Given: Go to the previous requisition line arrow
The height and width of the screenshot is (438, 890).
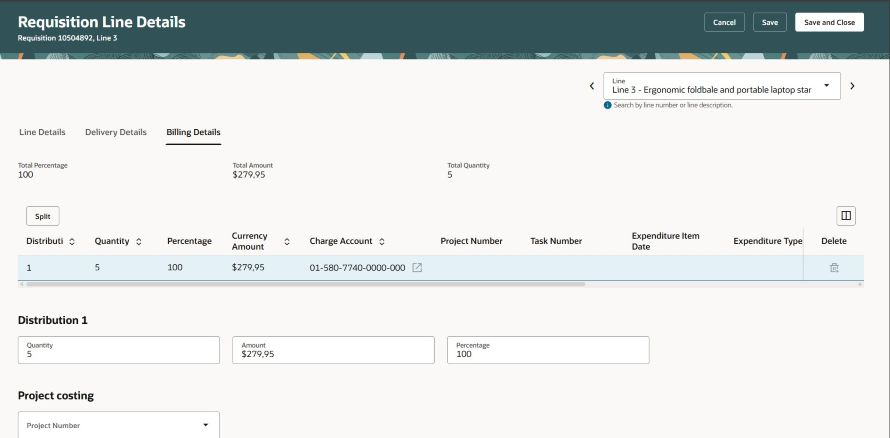Looking at the screenshot, I should coord(591,86).
